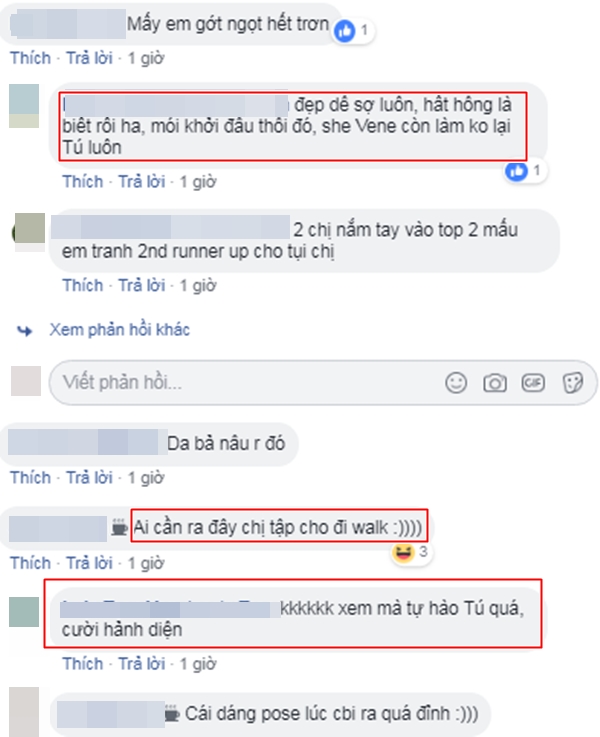Insert a GIF in reply
Screen dimensions: 600x737
tap(533, 383)
